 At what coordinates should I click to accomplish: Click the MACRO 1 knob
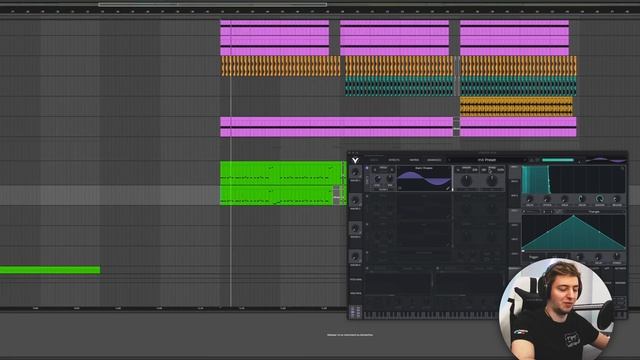[x=355, y=172]
